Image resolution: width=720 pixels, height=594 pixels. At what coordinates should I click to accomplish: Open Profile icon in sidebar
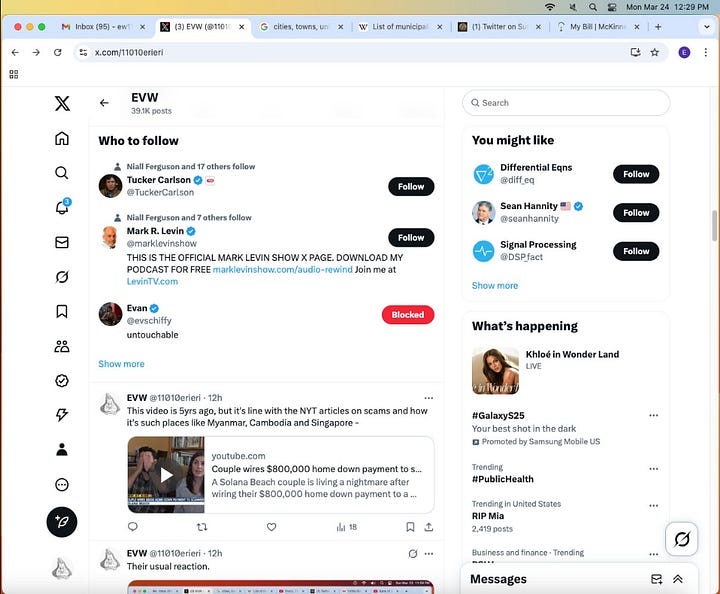pyautogui.click(x=62, y=450)
